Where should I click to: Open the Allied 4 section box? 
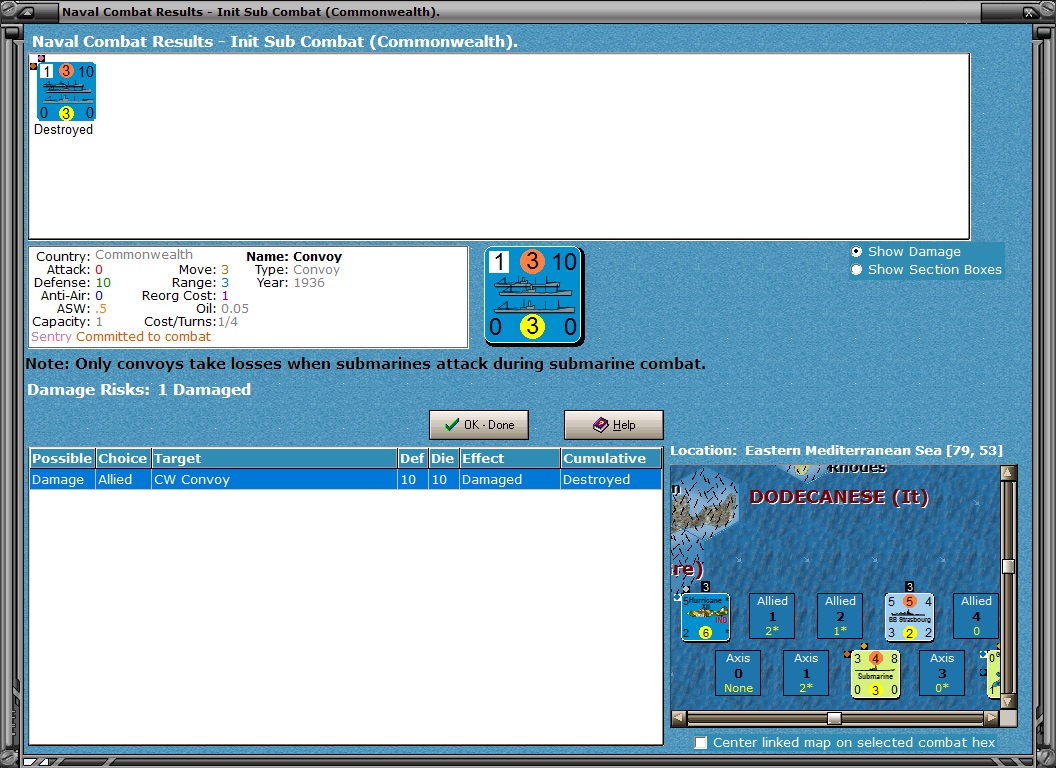[x=976, y=616]
